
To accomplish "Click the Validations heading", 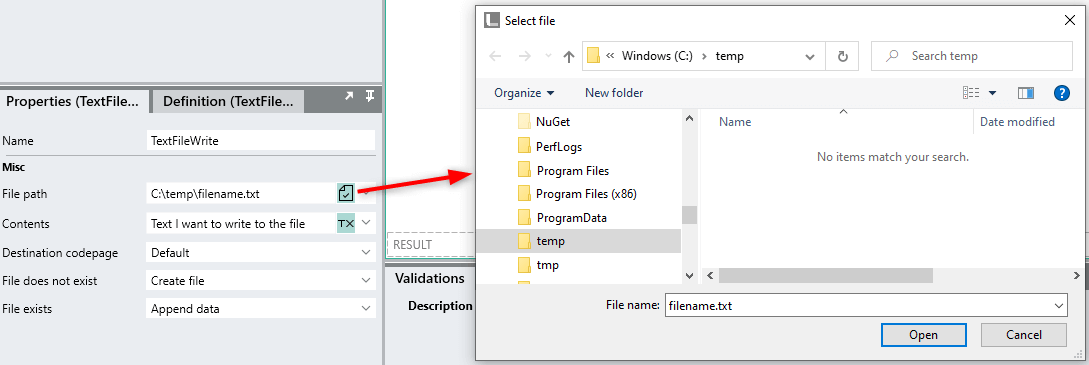I will 430,278.
